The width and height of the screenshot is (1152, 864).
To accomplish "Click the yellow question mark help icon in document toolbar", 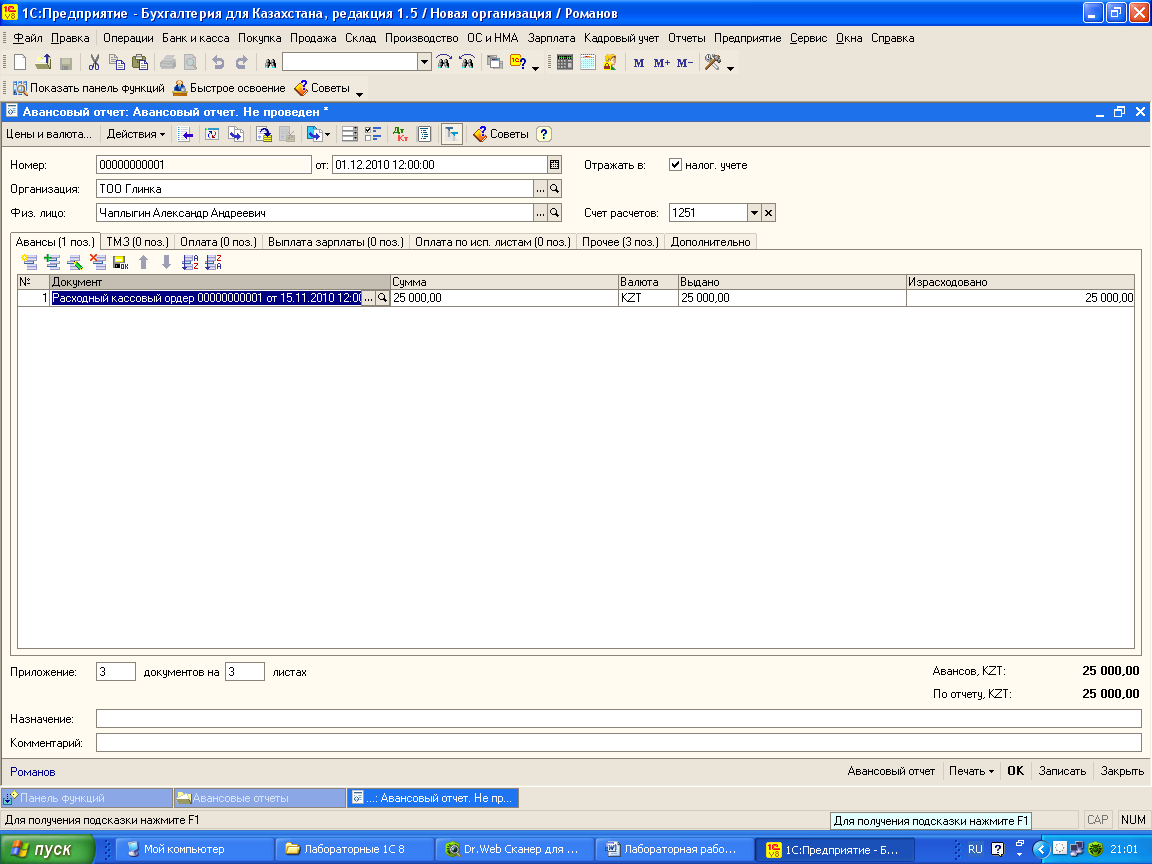I will point(544,134).
